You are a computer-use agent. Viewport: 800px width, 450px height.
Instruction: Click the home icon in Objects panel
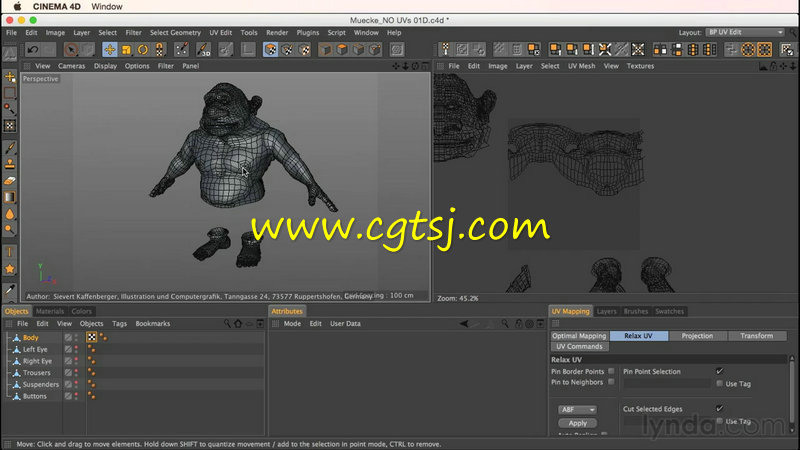pos(238,323)
